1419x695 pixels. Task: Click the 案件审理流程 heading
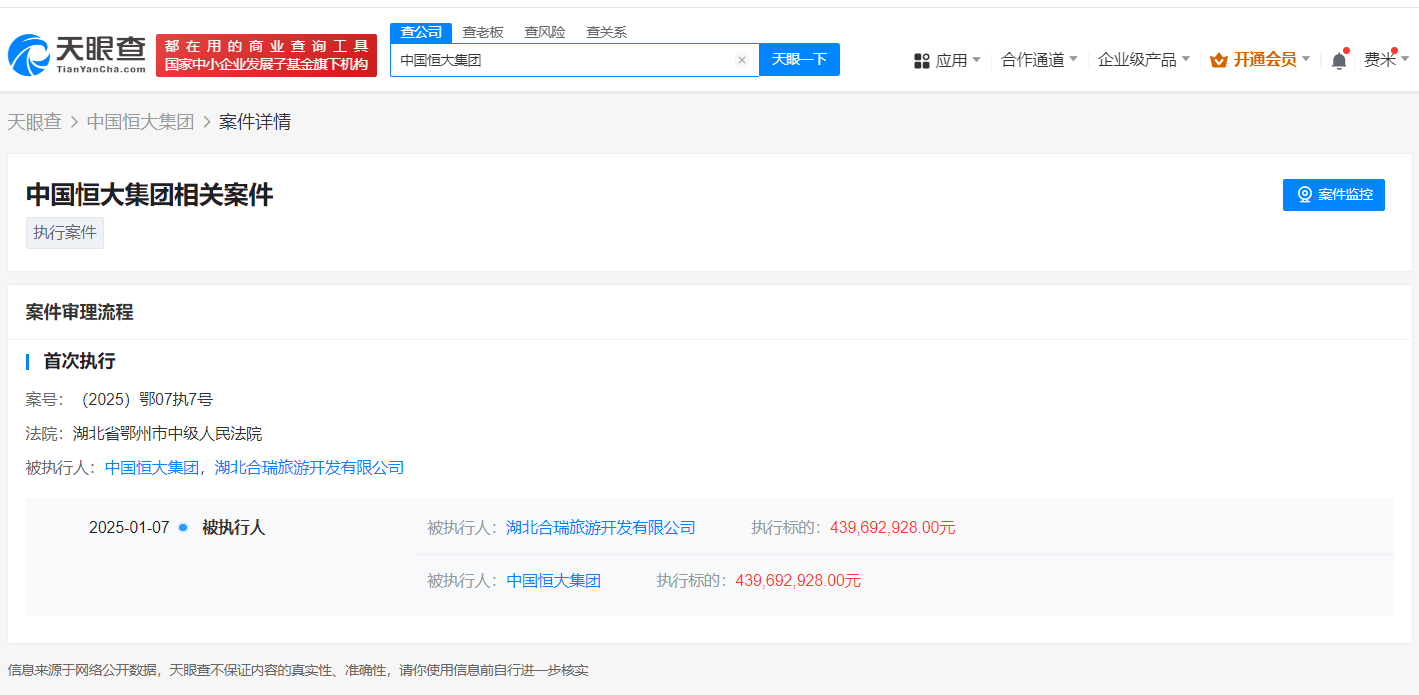(x=80, y=312)
